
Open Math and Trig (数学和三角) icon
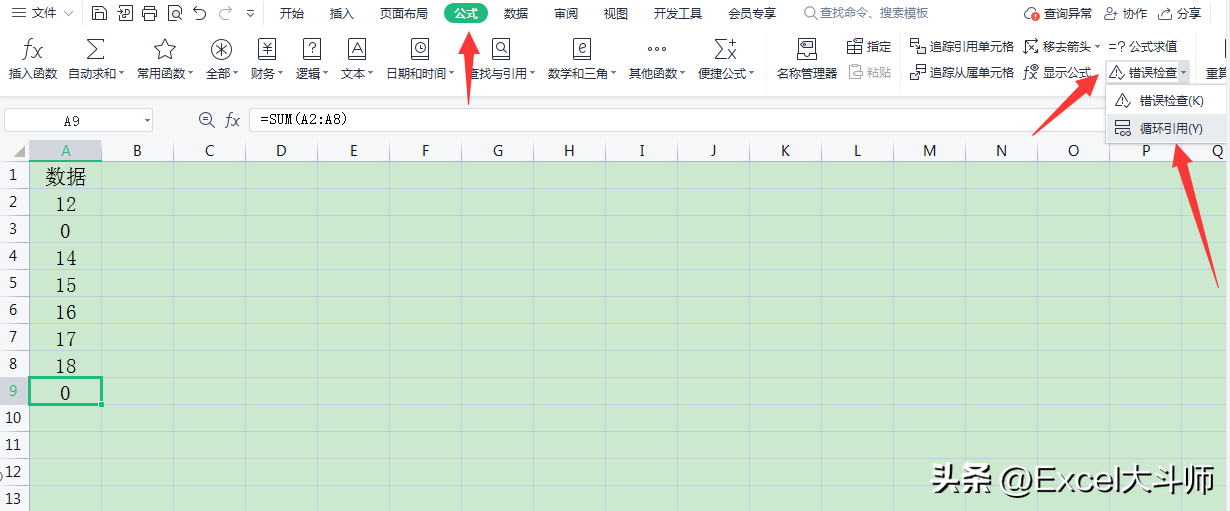click(x=582, y=50)
